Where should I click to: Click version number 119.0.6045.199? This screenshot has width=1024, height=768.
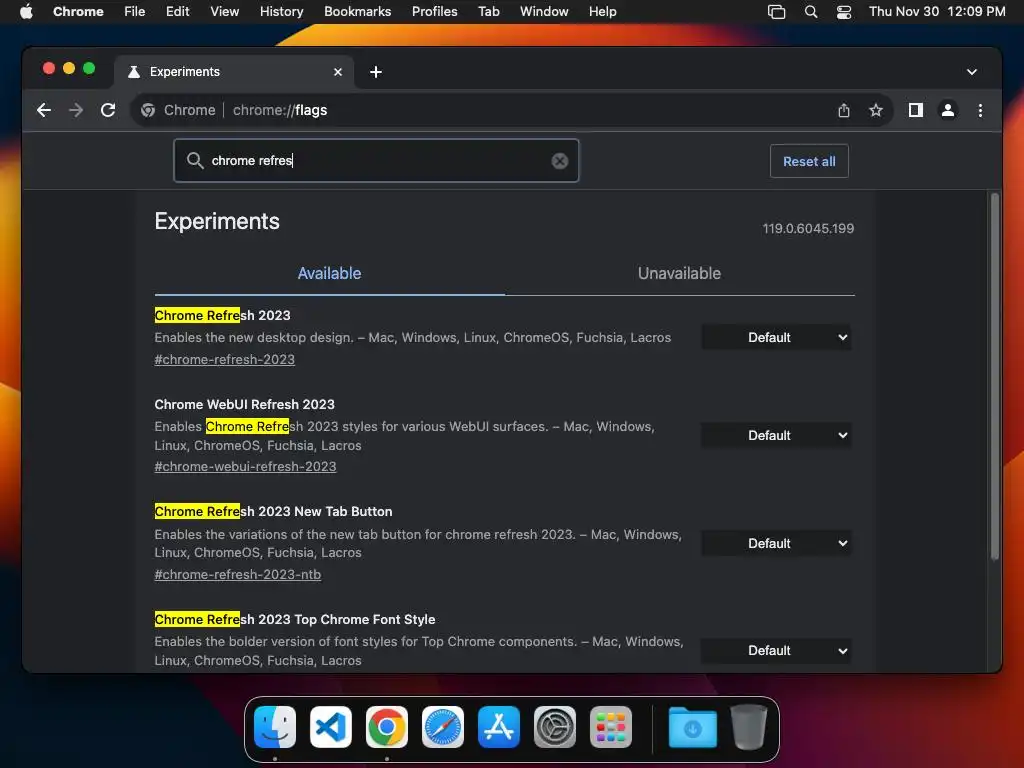point(808,229)
